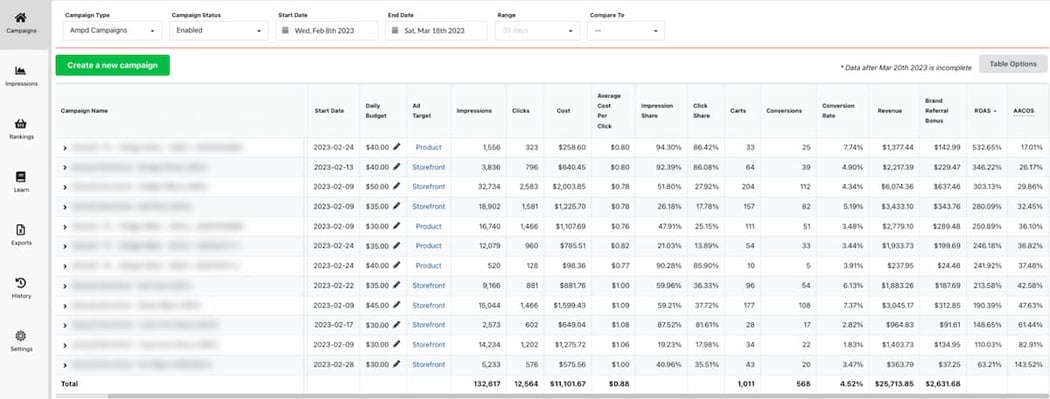Open the Exports file icon

[x=21, y=230]
